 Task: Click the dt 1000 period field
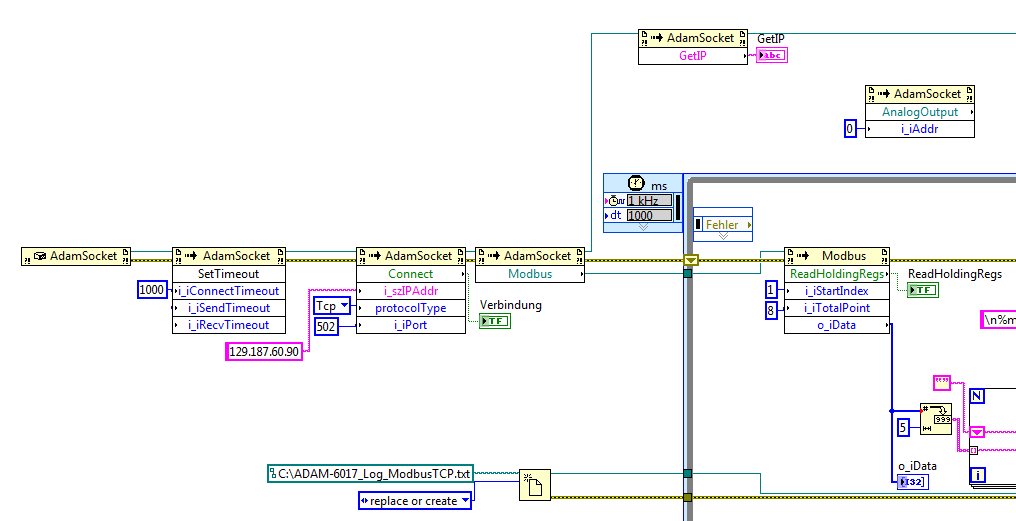649,215
